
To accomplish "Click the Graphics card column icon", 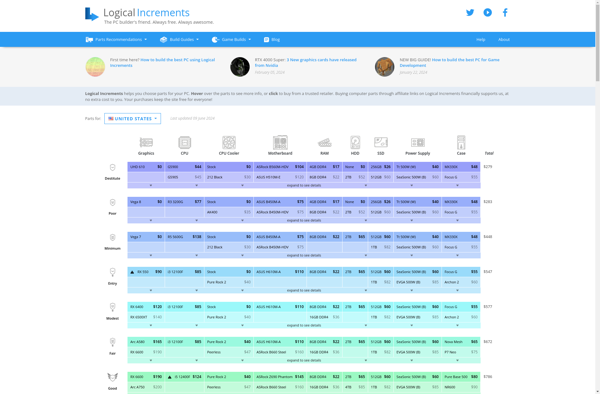I will (x=146, y=143).
